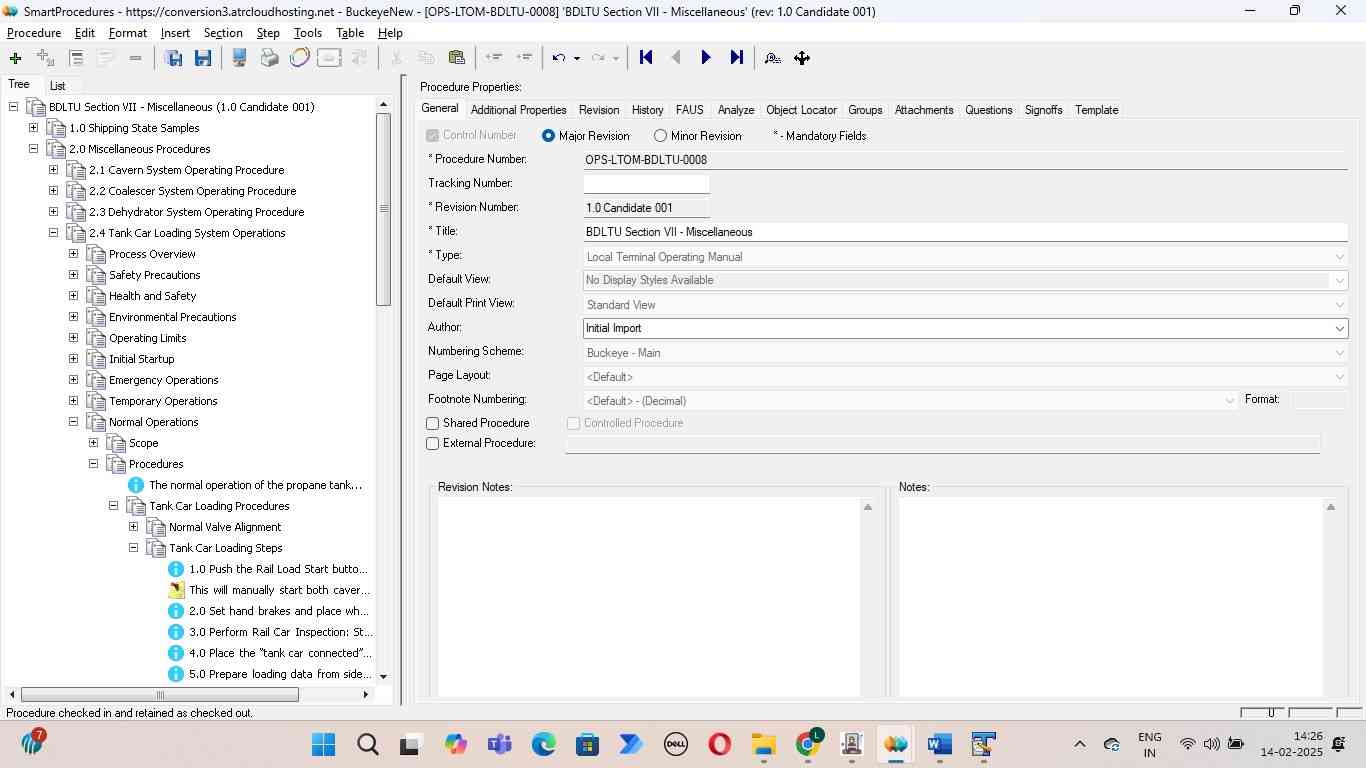Click the yellow note icon beside 'This will manually start'
Image resolution: width=1366 pixels, height=768 pixels.
(176, 590)
